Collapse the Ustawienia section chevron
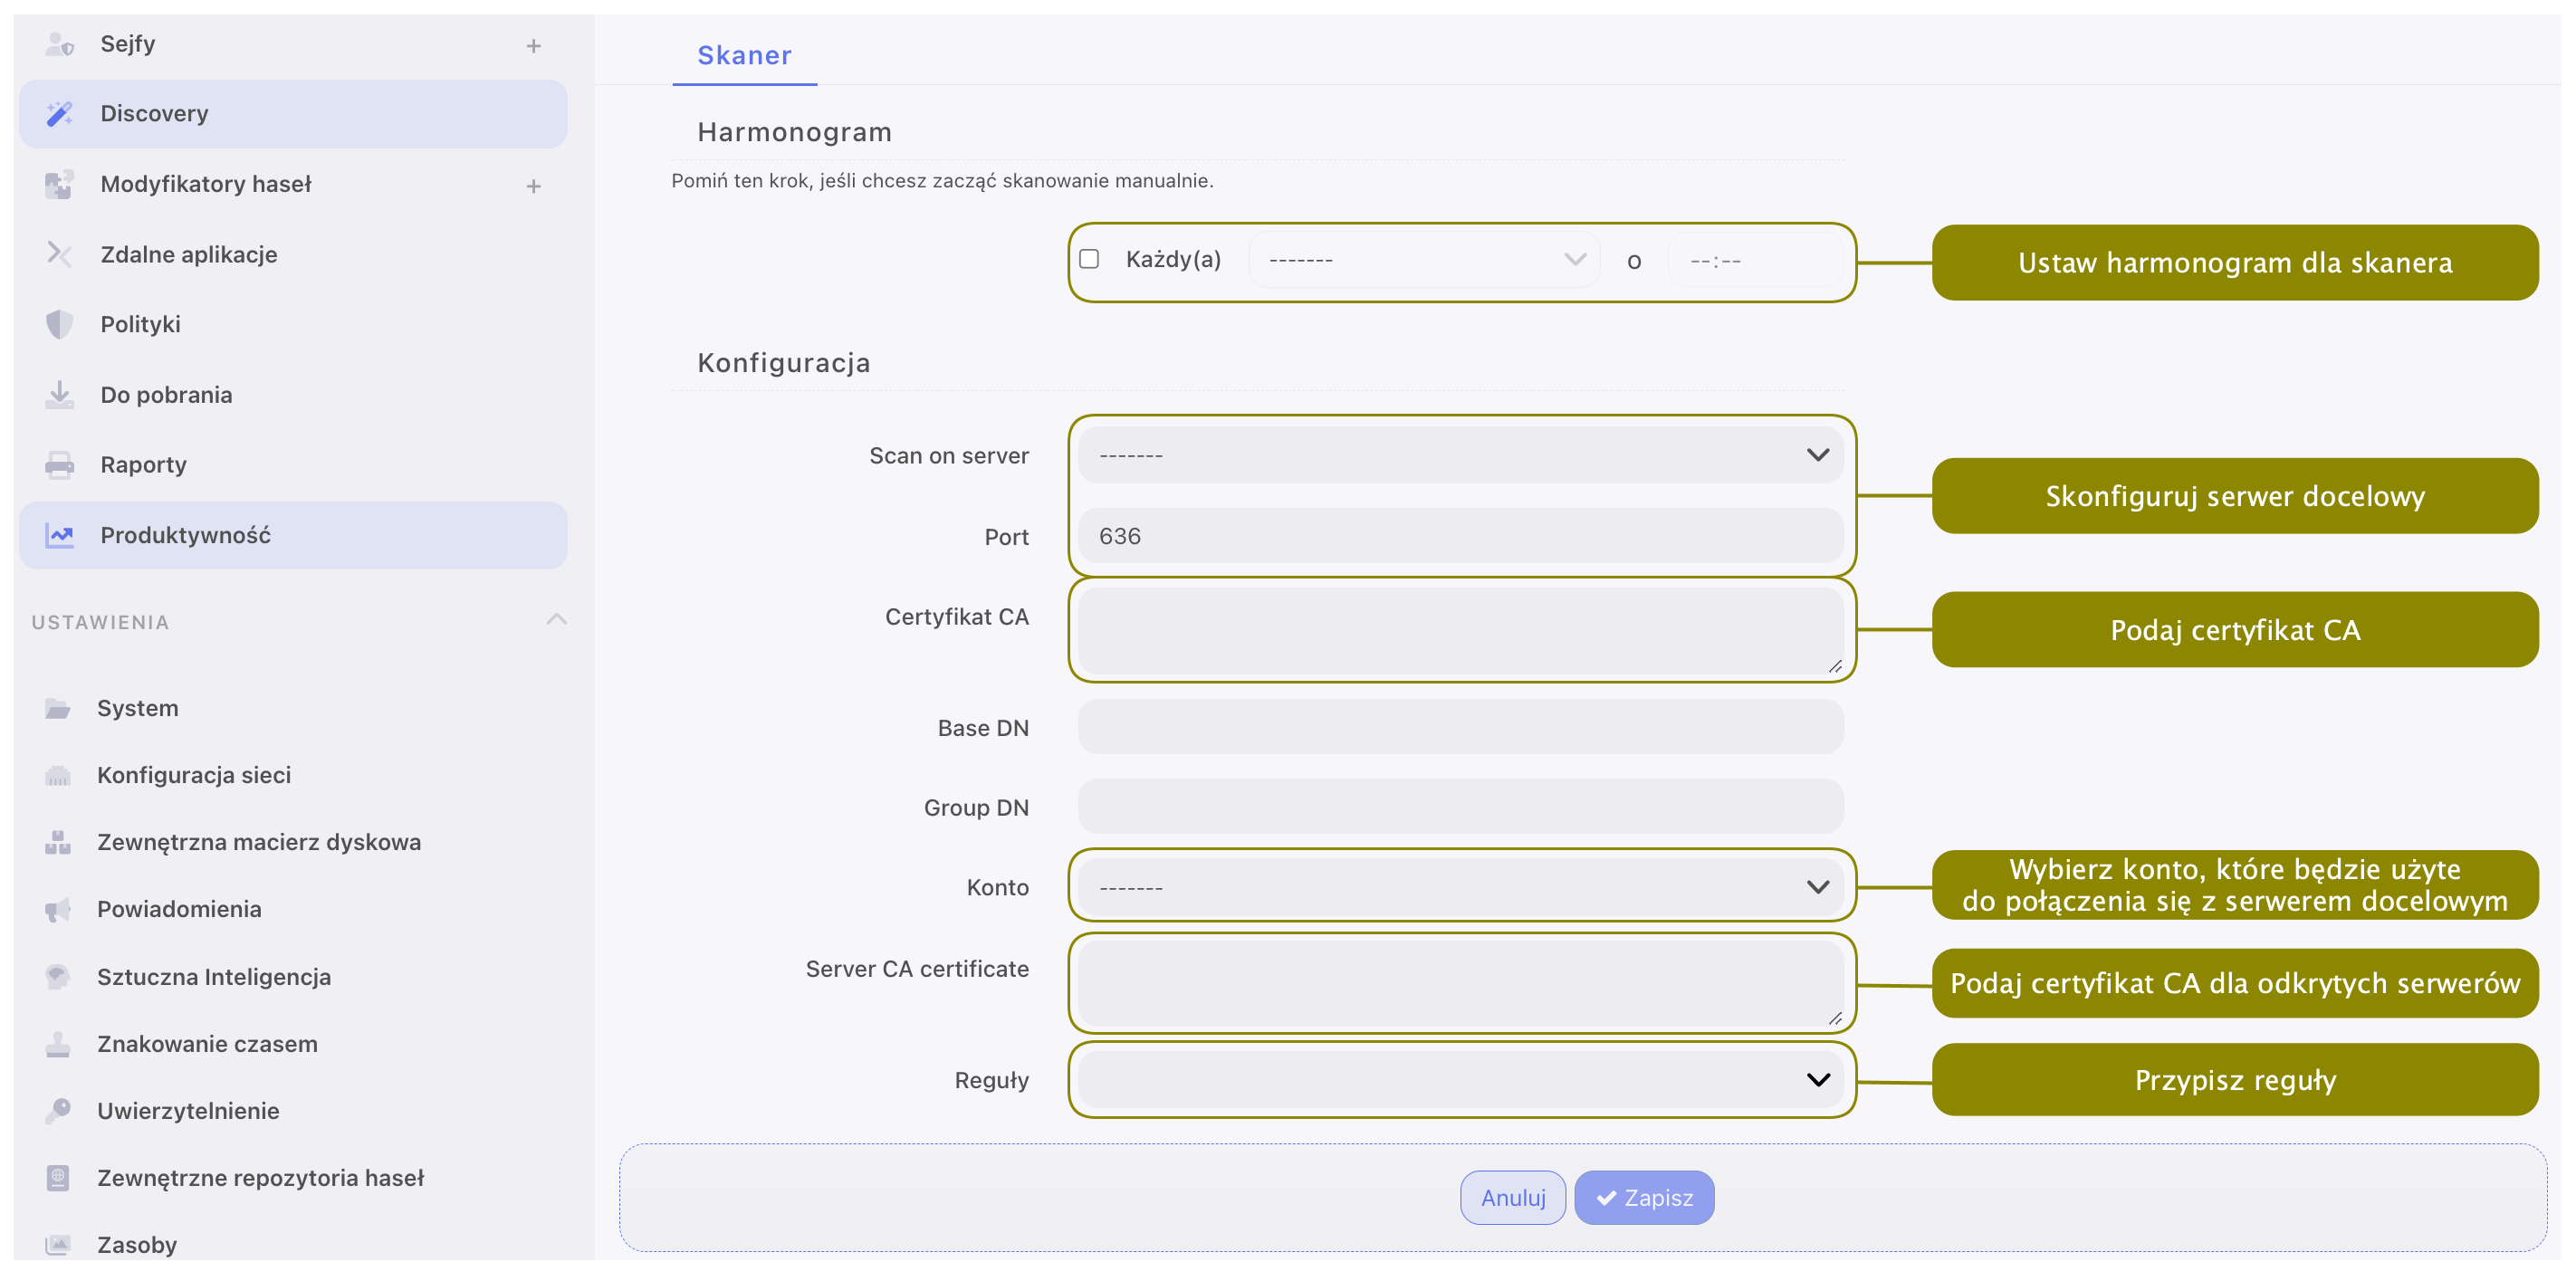 pos(556,620)
